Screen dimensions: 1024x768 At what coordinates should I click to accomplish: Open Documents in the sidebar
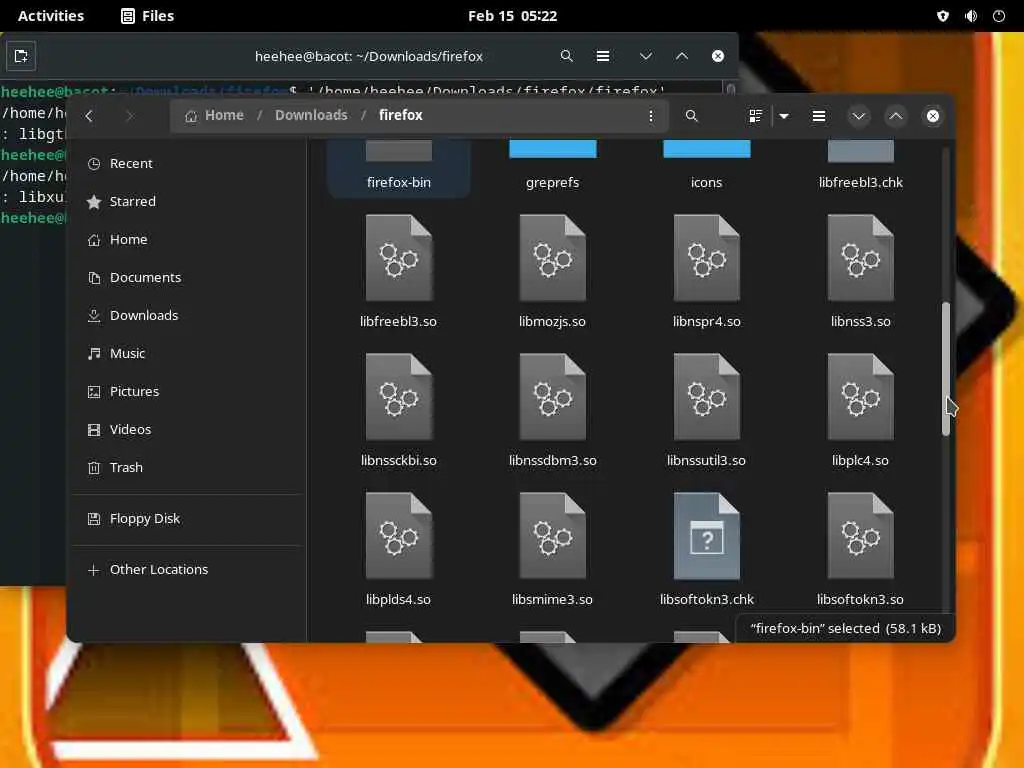pos(186,277)
